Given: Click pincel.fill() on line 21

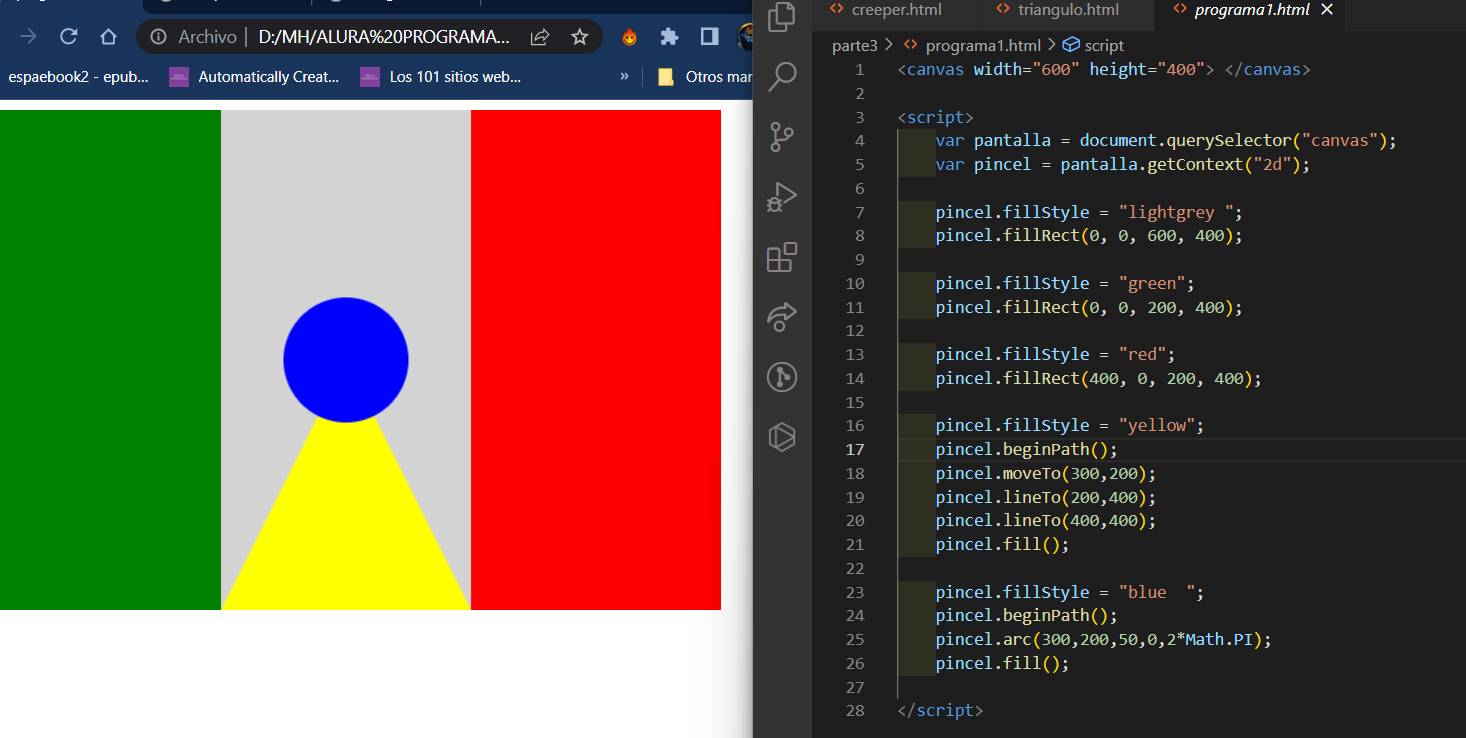Looking at the screenshot, I should tap(1002, 544).
